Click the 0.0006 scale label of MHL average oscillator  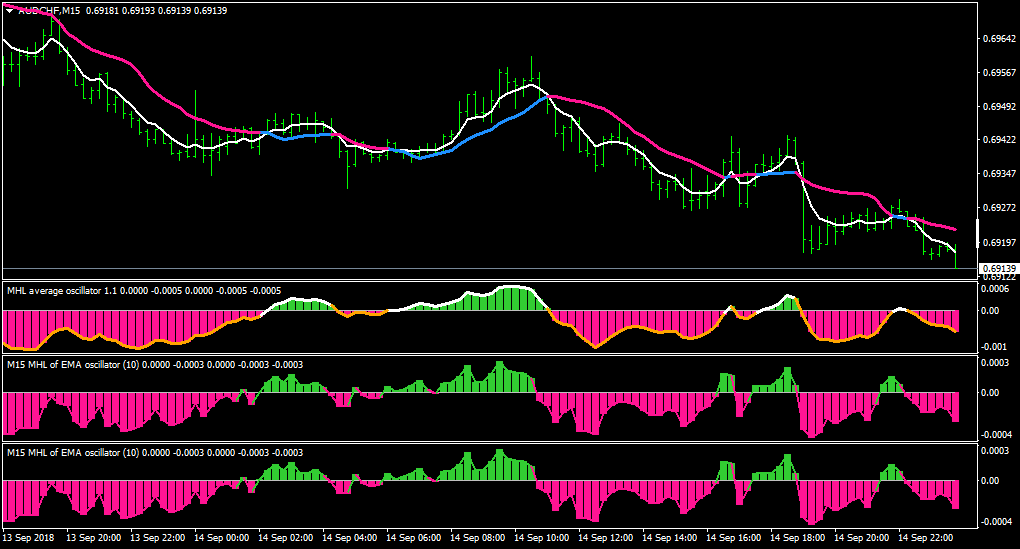(995, 289)
